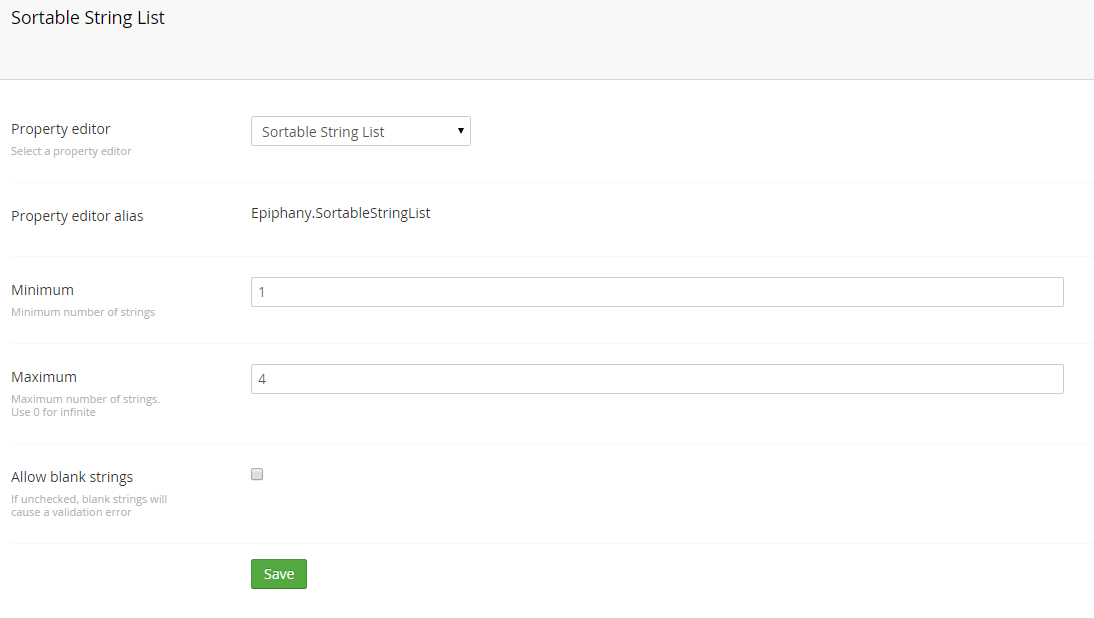Focus the Maximum number of strings field
Image resolution: width=1094 pixels, height=618 pixels.
coord(657,379)
